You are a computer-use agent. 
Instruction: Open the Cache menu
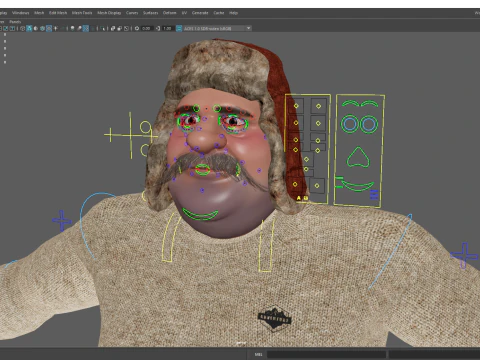pyautogui.click(x=219, y=13)
